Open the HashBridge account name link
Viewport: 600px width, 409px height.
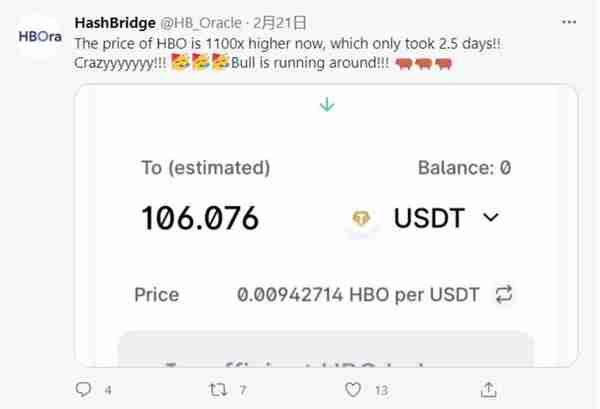point(115,23)
